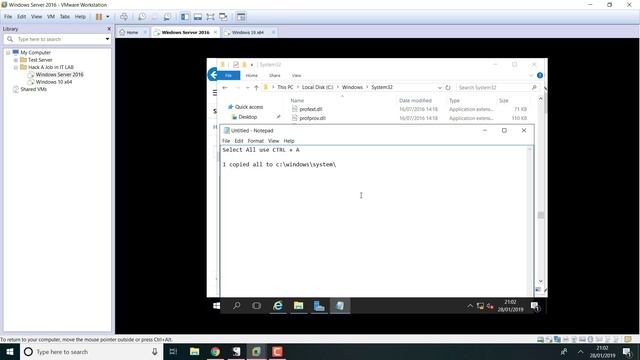This screenshot has width=640, height=360.
Task: Collapse the My Computer tree node
Action: (8, 53)
